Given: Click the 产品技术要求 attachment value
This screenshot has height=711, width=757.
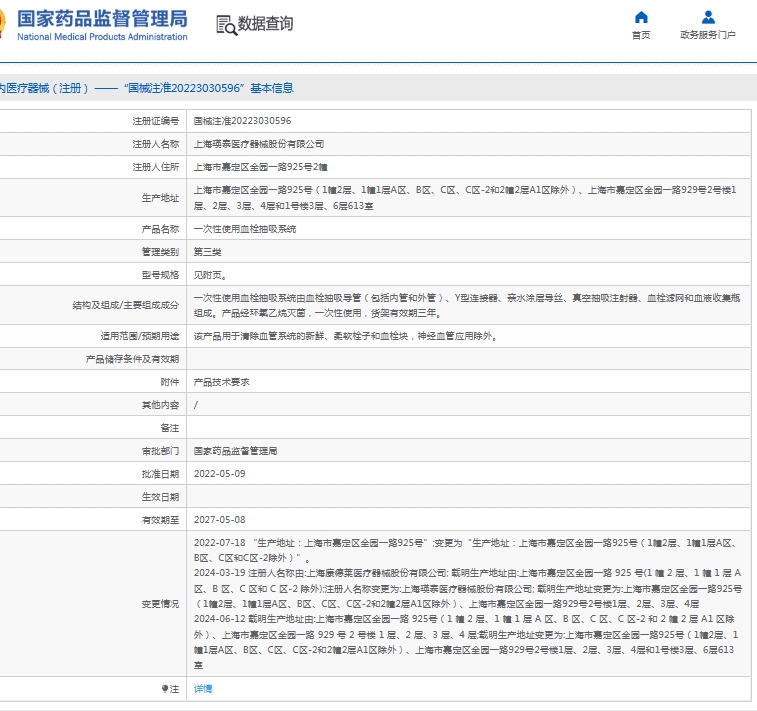Looking at the screenshot, I should click(x=222, y=382).
